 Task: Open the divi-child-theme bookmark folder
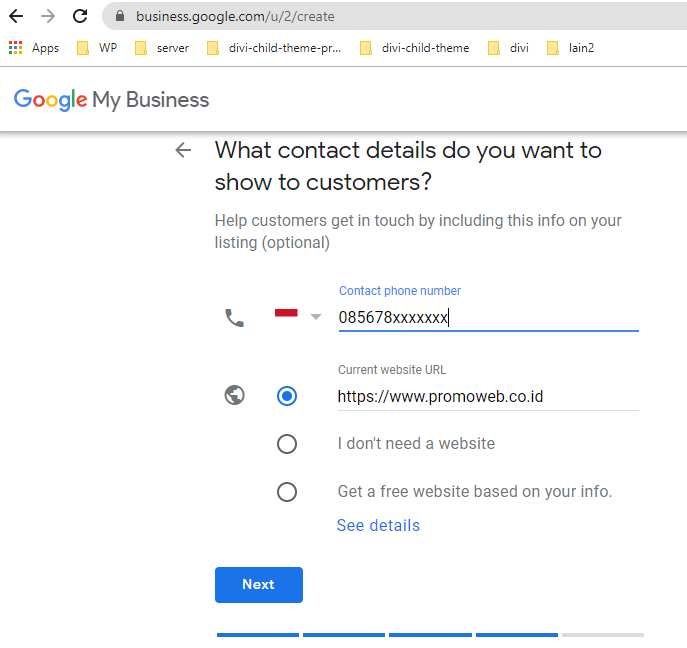414,48
